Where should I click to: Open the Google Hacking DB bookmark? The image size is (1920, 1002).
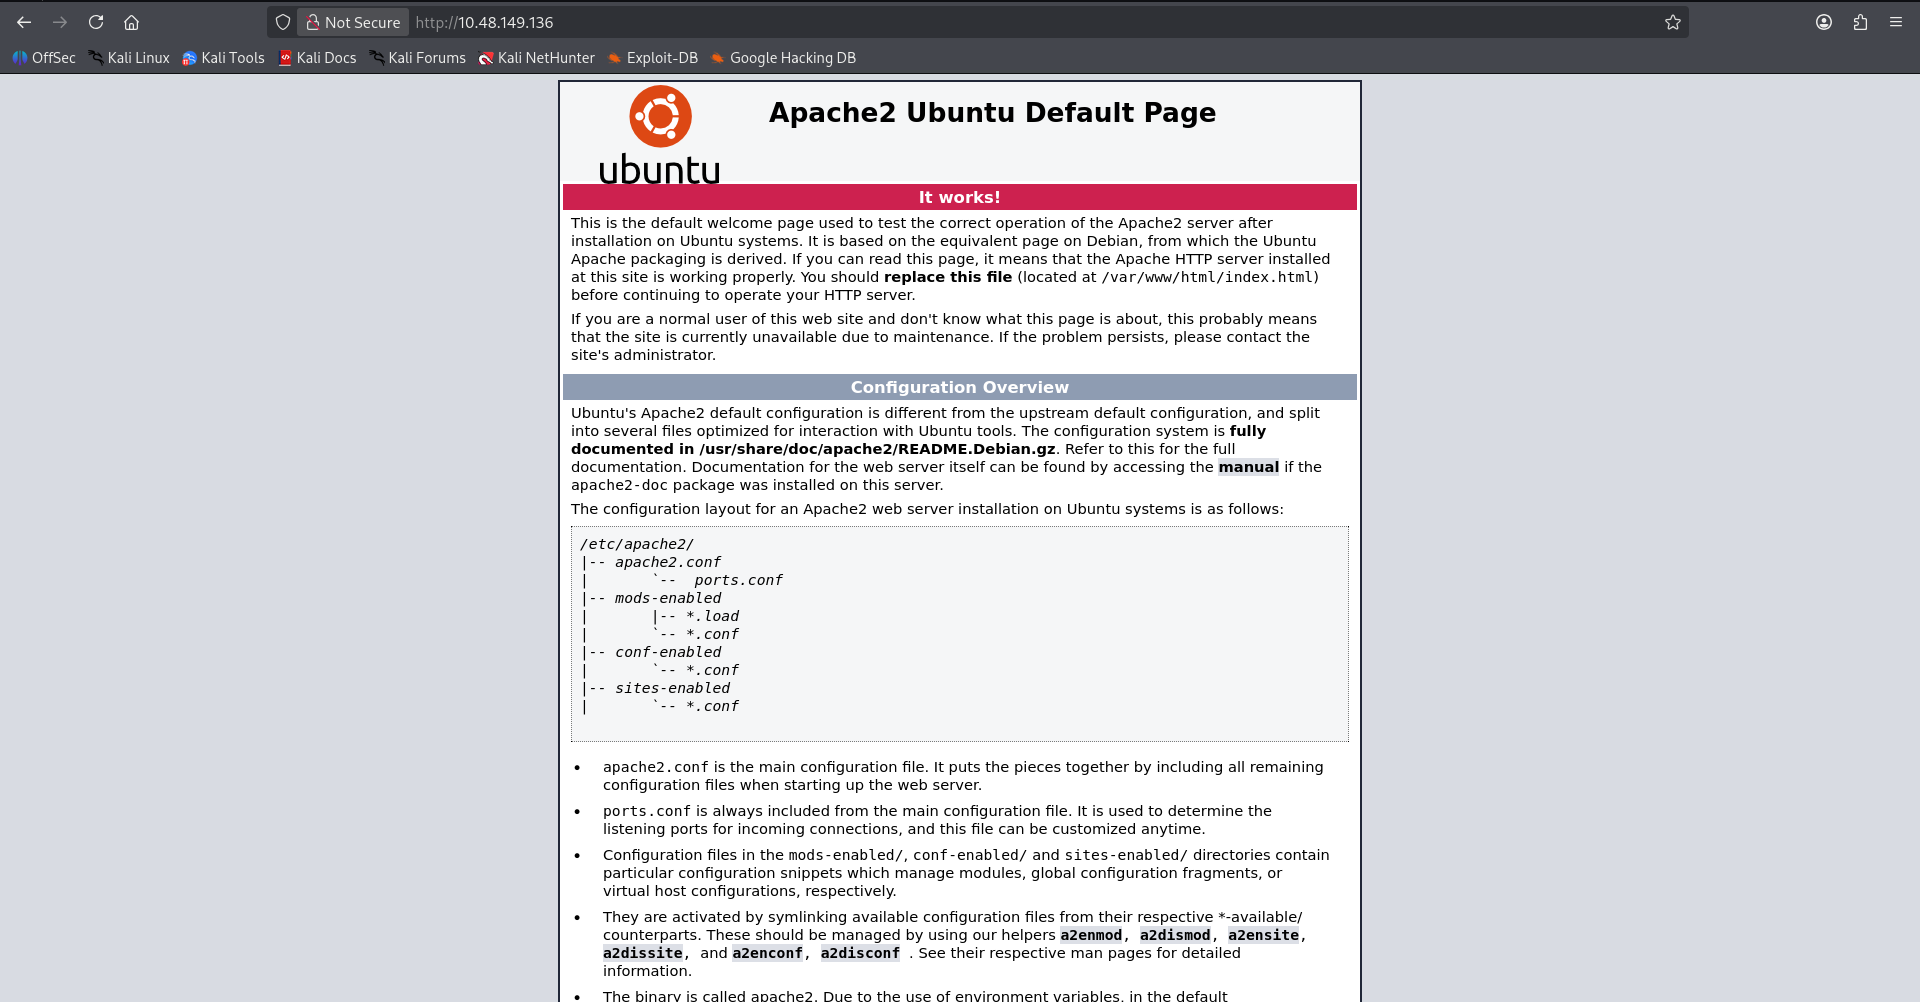point(783,58)
